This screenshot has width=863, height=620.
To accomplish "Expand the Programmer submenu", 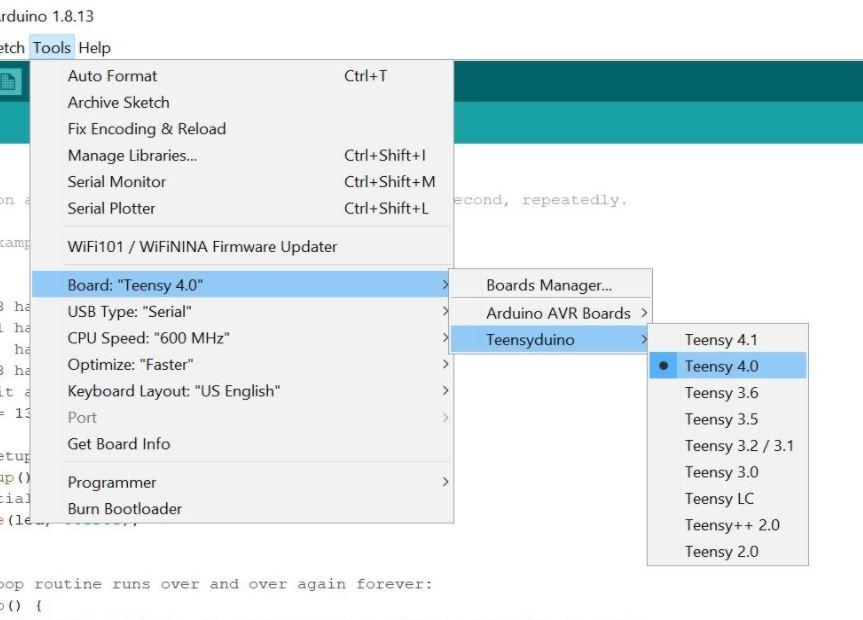I will (242, 482).
